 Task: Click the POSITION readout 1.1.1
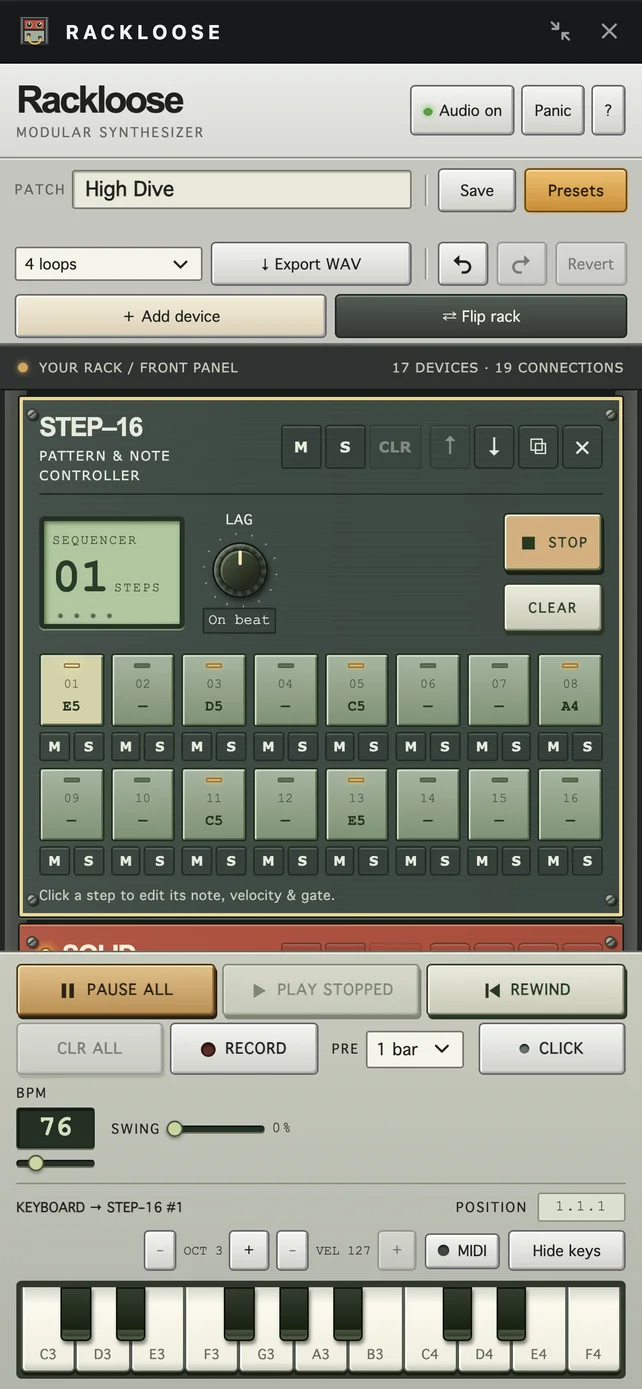coord(581,1207)
